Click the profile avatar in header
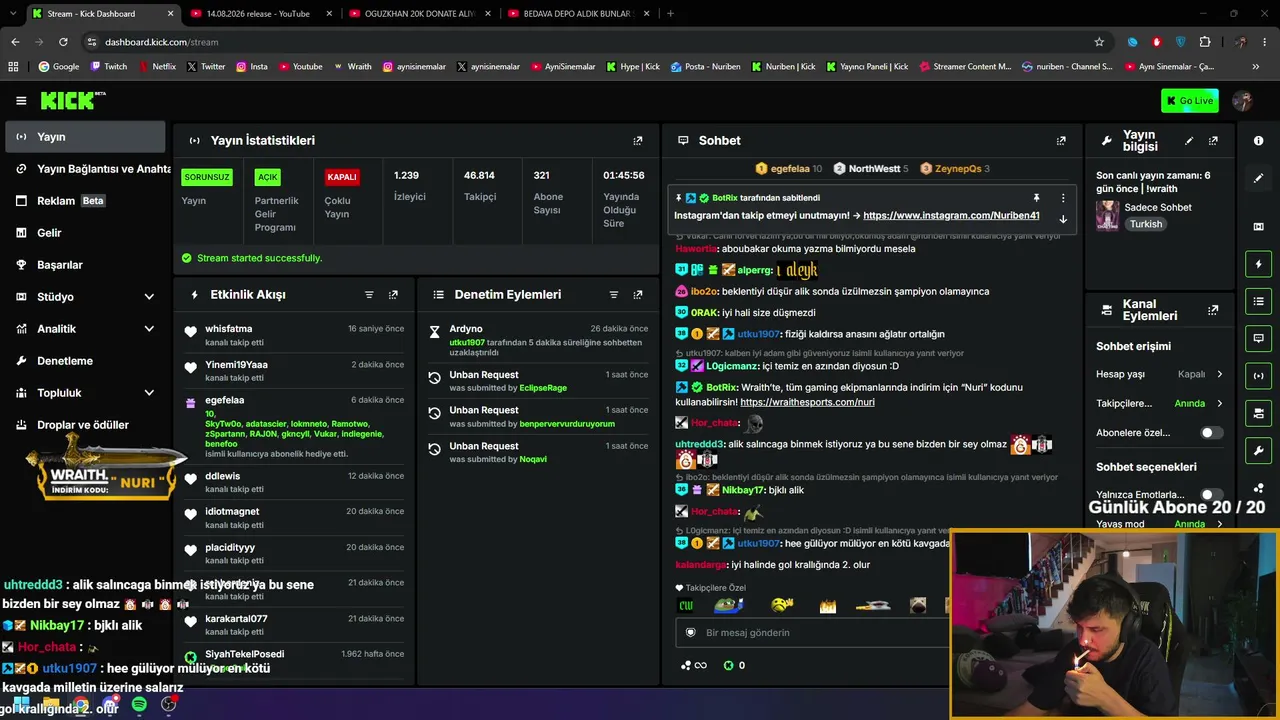1280x720 pixels. tap(1243, 100)
